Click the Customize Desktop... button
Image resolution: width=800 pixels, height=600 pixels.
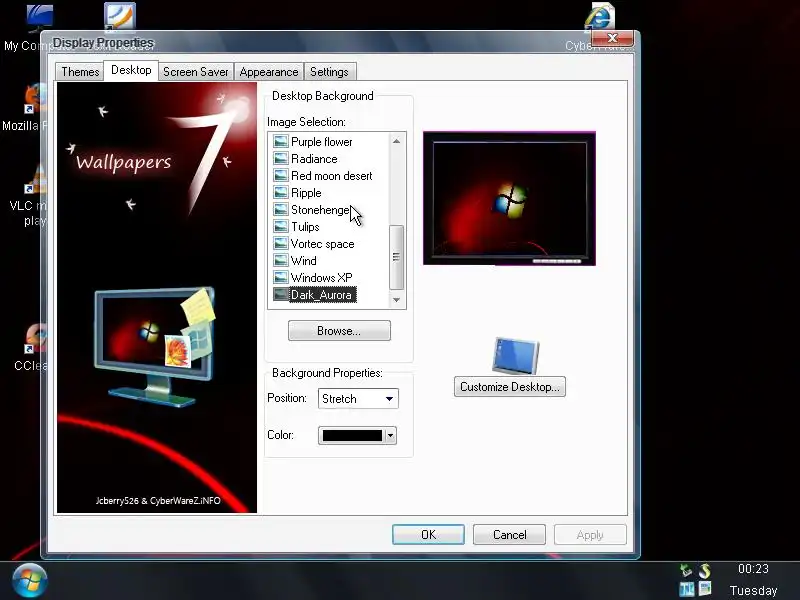click(510, 387)
